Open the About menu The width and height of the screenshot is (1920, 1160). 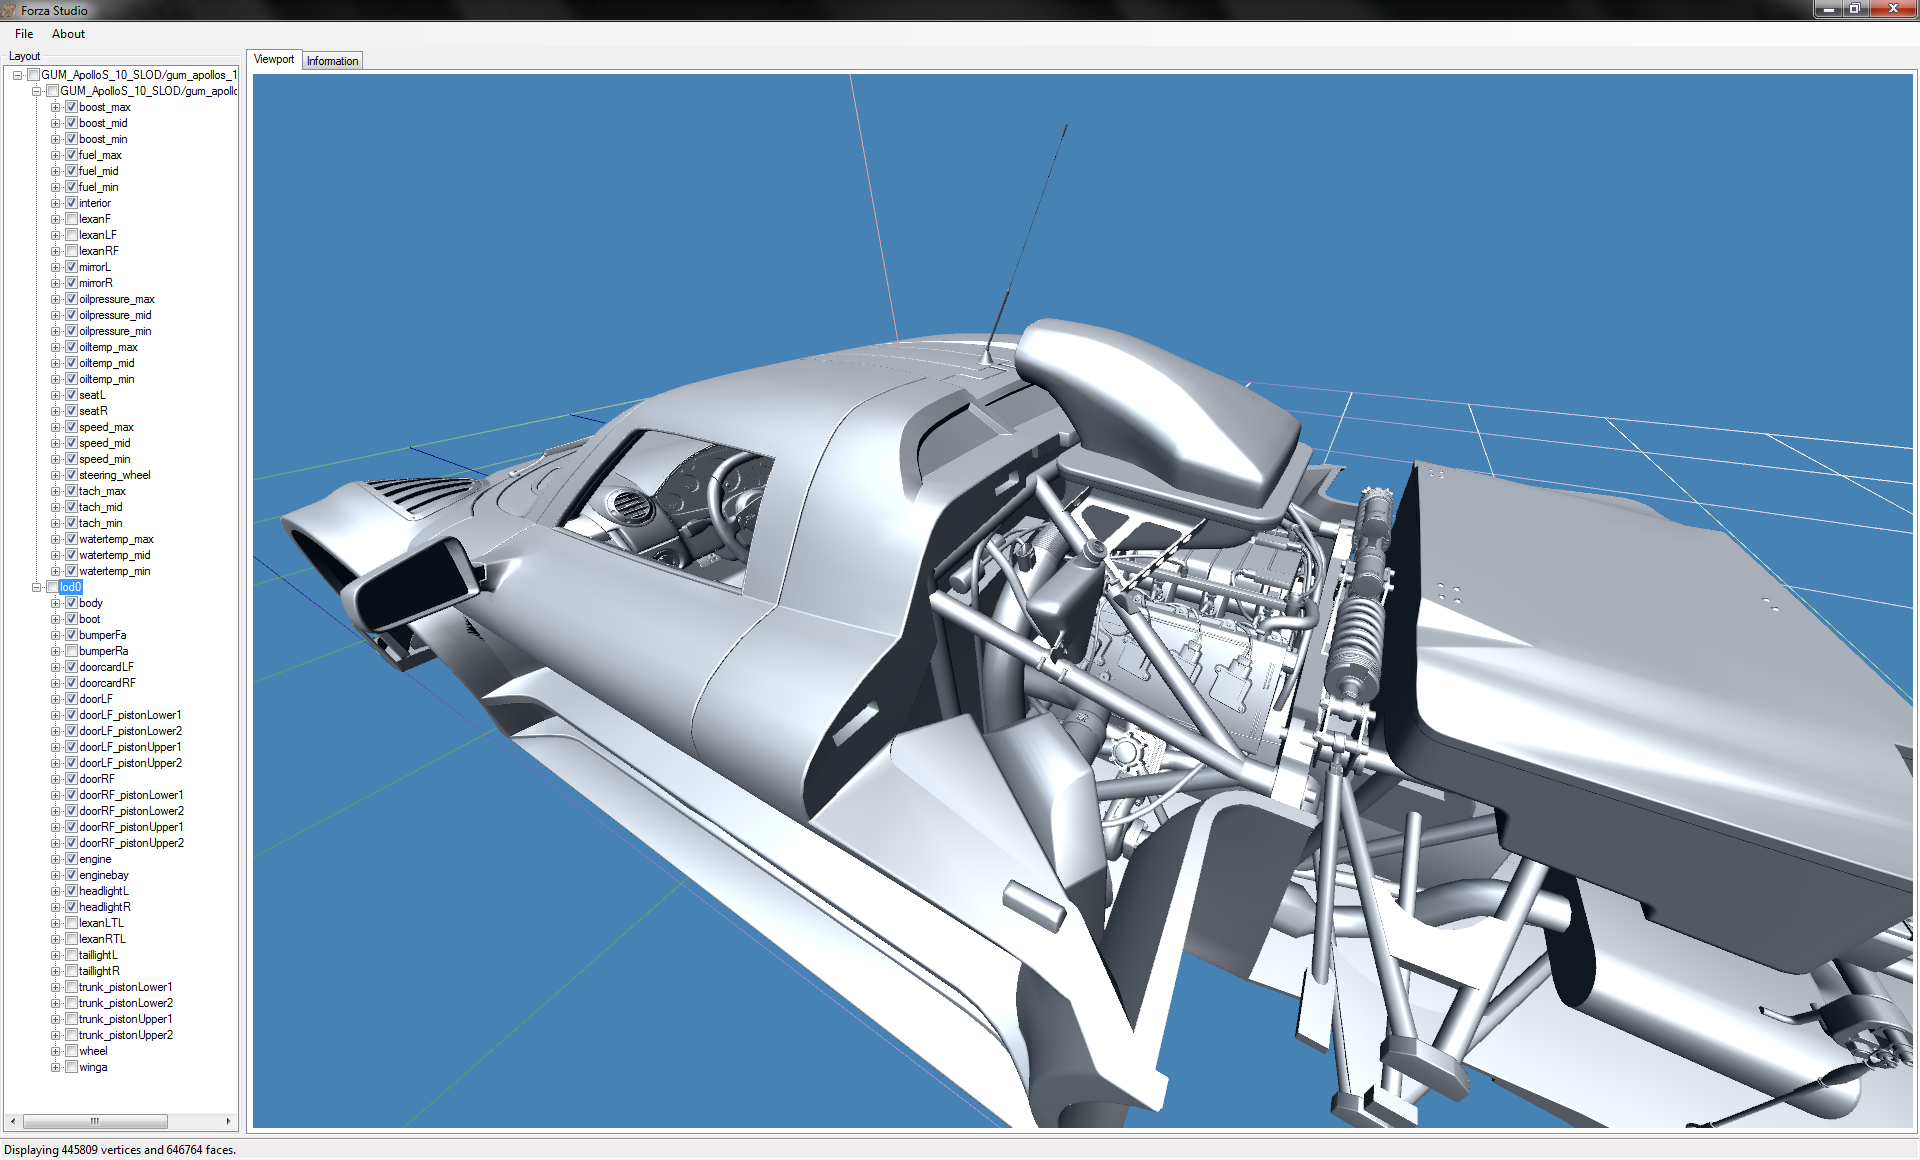(68, 34)
